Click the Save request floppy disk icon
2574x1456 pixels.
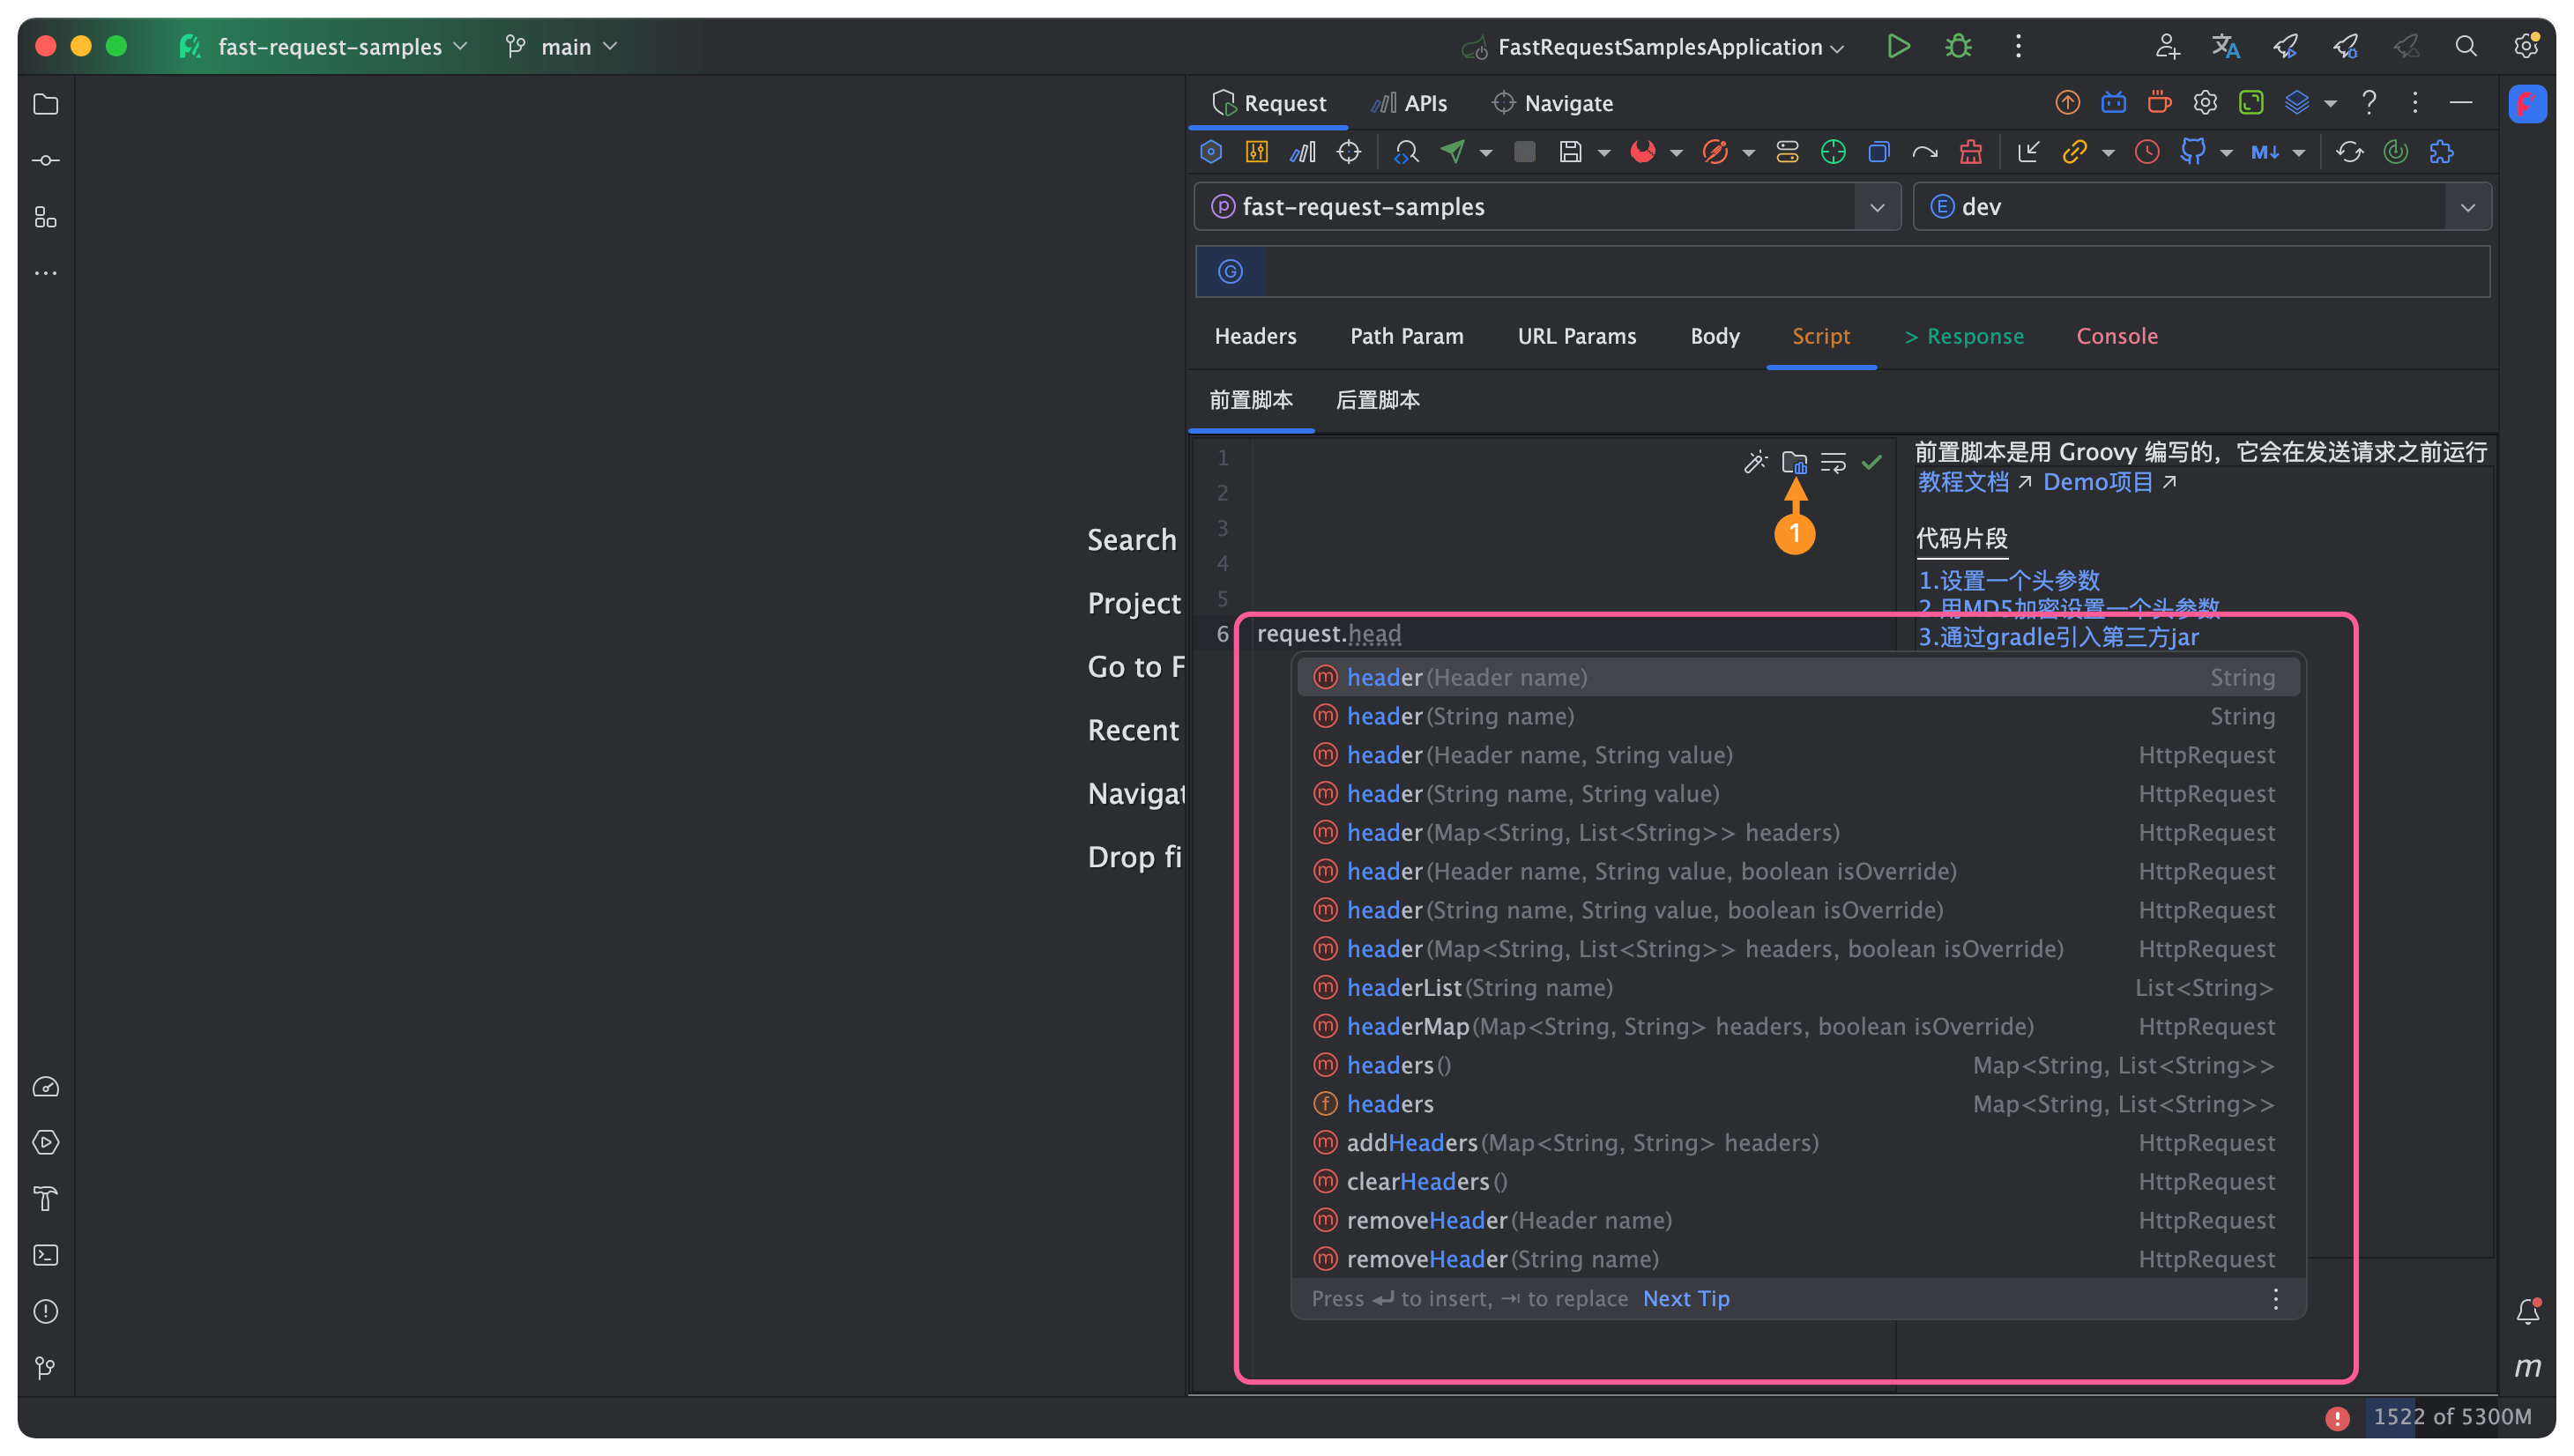(1570, 152)
